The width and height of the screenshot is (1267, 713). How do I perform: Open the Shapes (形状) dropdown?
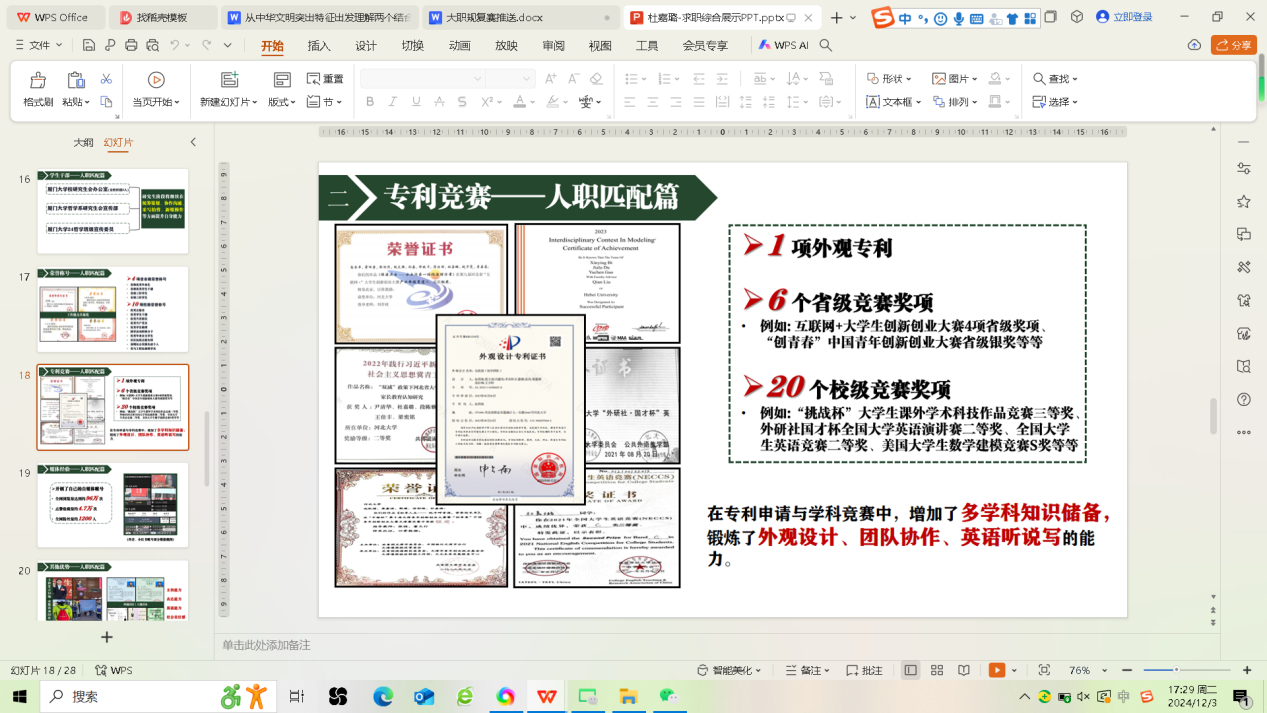[x=889, y=78]
